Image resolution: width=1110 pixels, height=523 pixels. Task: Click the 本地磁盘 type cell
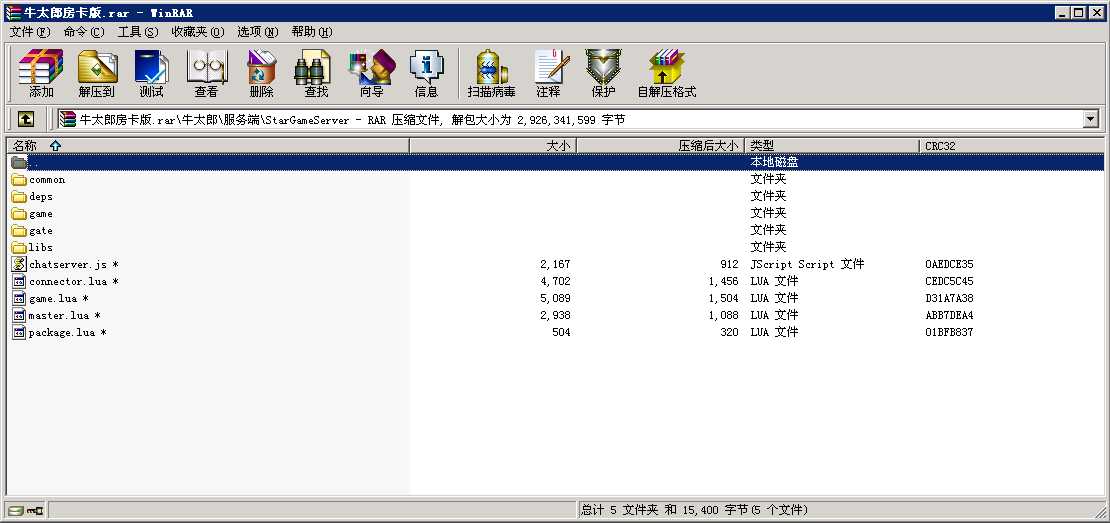pyautogui.click(x=774, y=163)
